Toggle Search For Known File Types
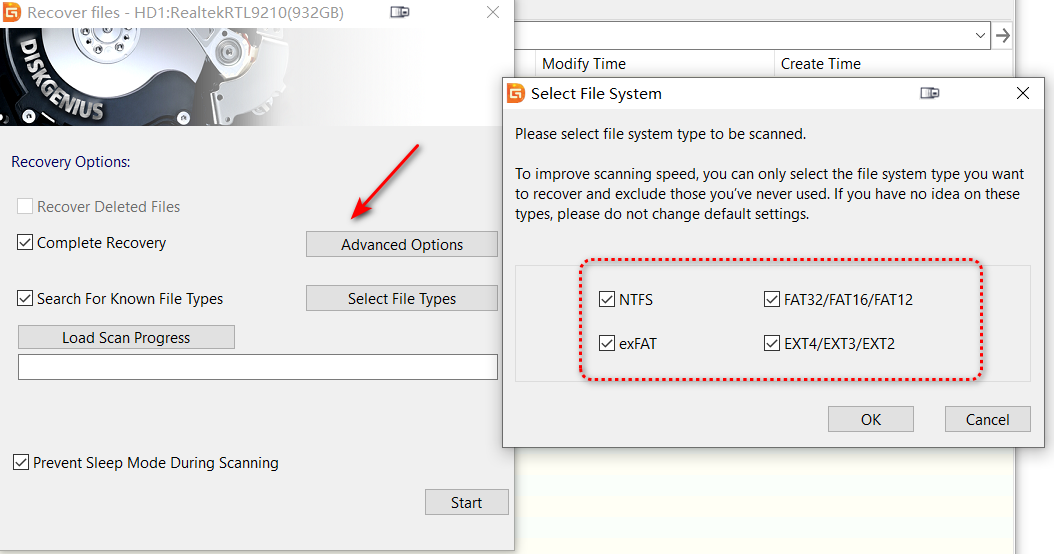This screenshot has width=1054, height=554. (25, 298)
